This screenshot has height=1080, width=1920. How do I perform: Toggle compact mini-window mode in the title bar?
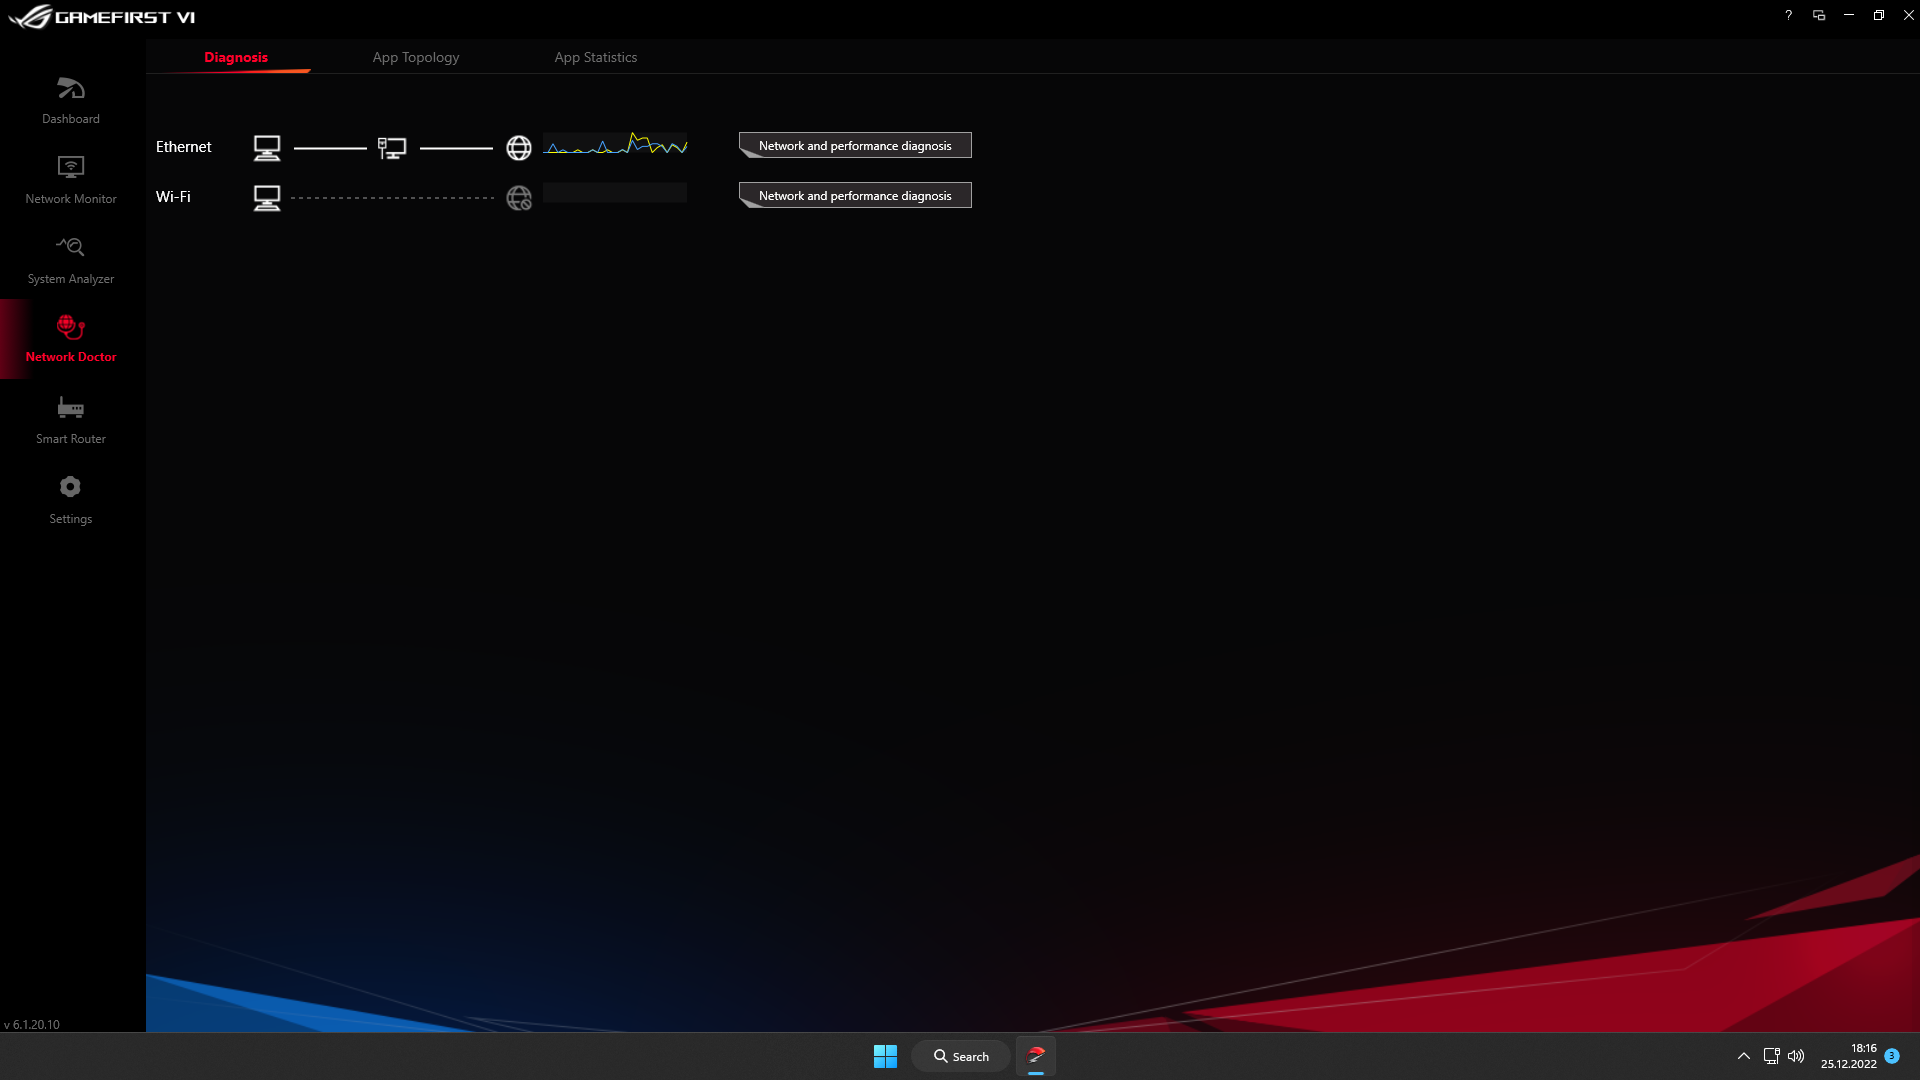coord(1819,15)
